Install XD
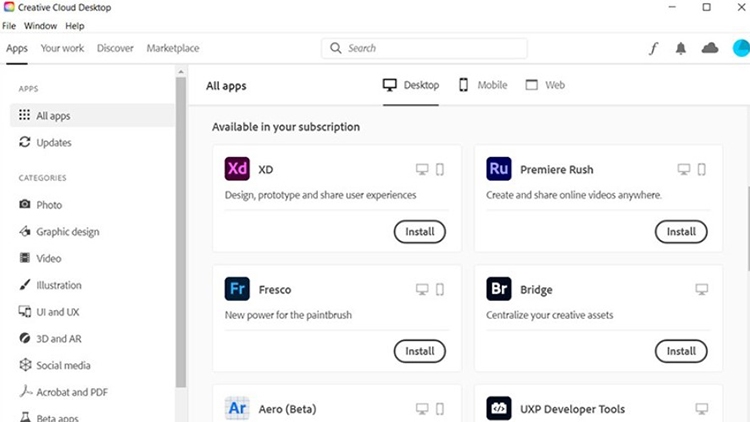750x422 pixels. (420, 232)
